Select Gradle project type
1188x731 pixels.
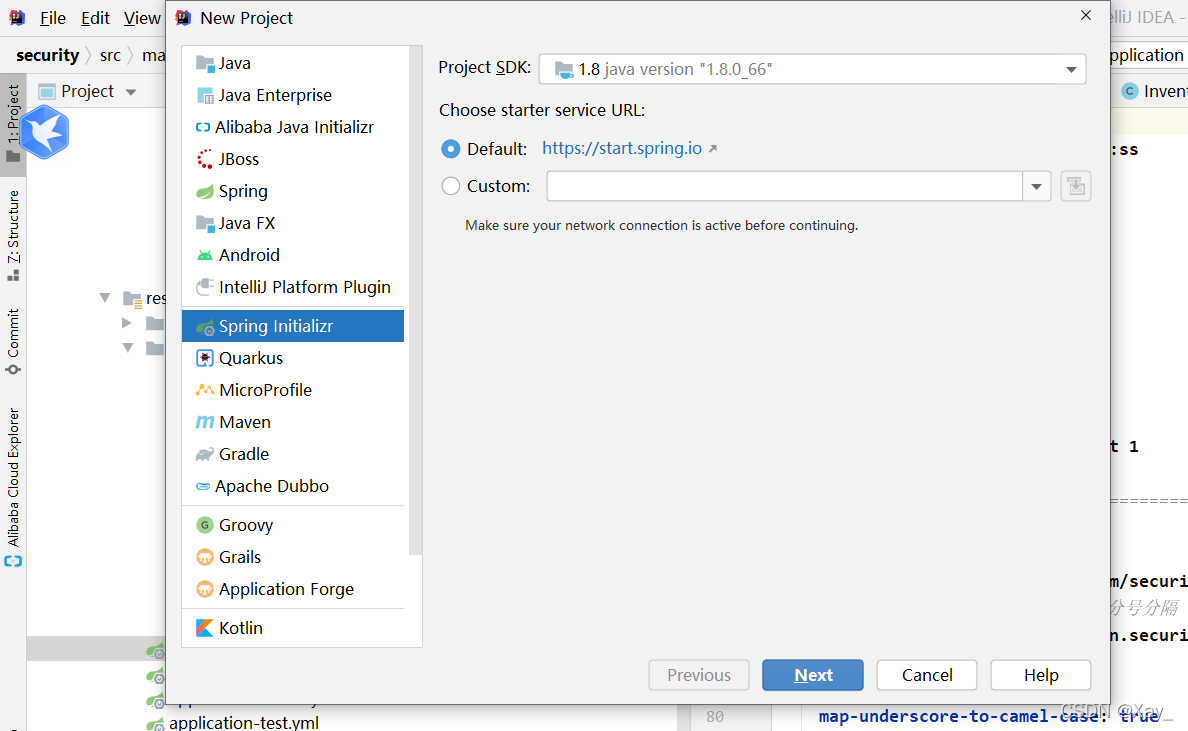[292, 454]
